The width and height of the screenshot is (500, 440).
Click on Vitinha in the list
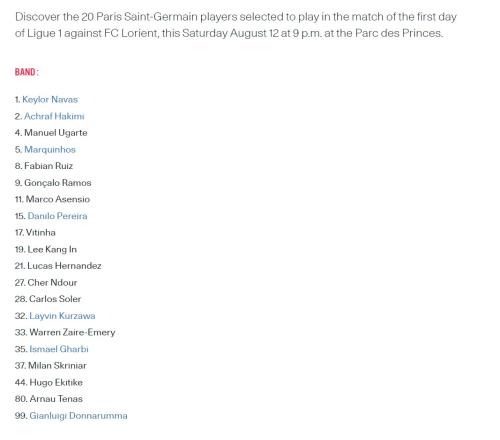[x=35, y=232]
